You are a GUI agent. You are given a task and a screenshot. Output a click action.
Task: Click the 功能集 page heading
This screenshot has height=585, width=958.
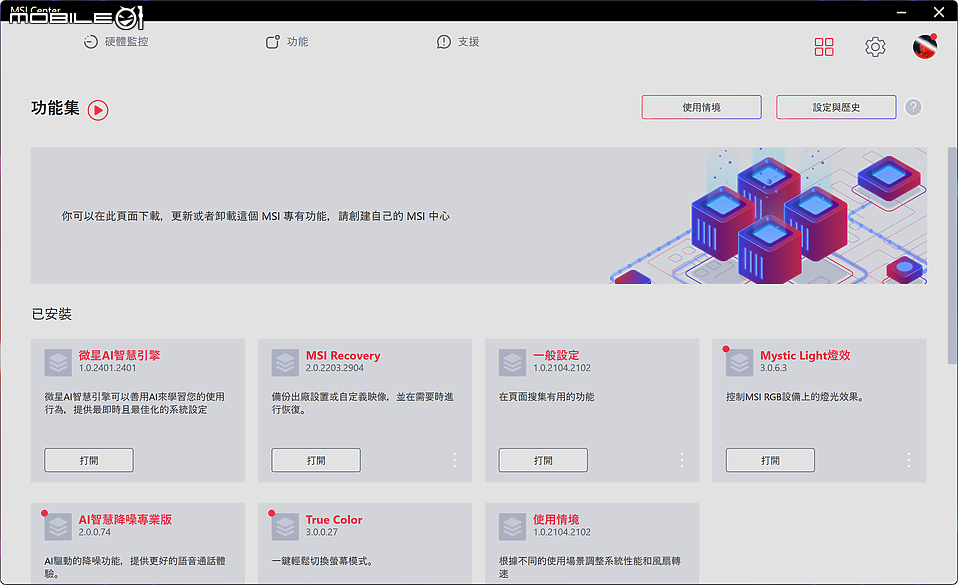pos(56,108)
